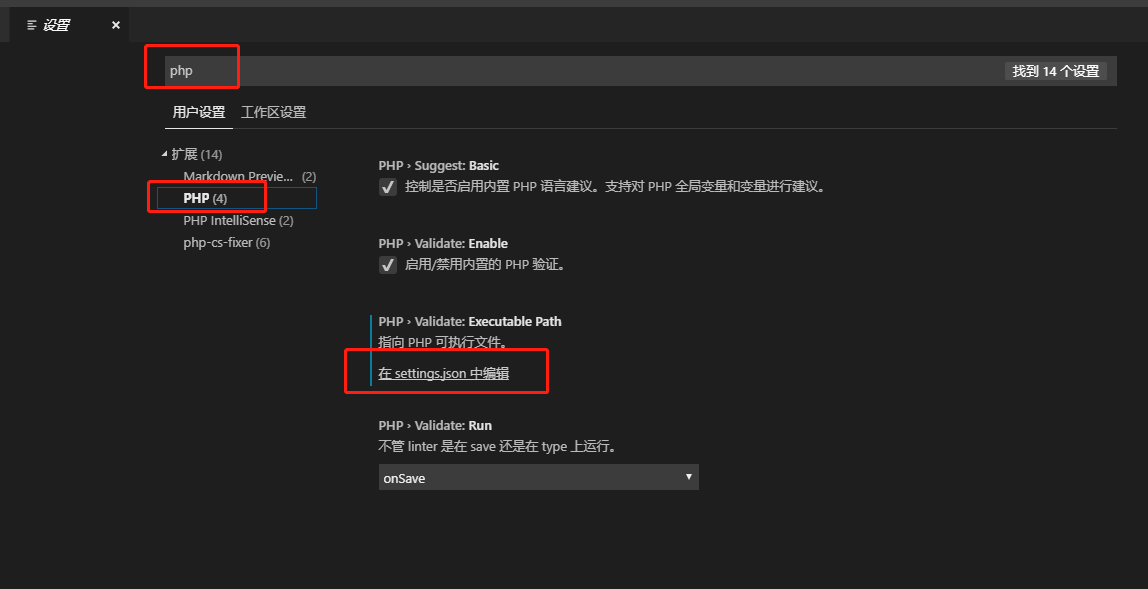Disable PHP Validate: Enable

point(387,264)
